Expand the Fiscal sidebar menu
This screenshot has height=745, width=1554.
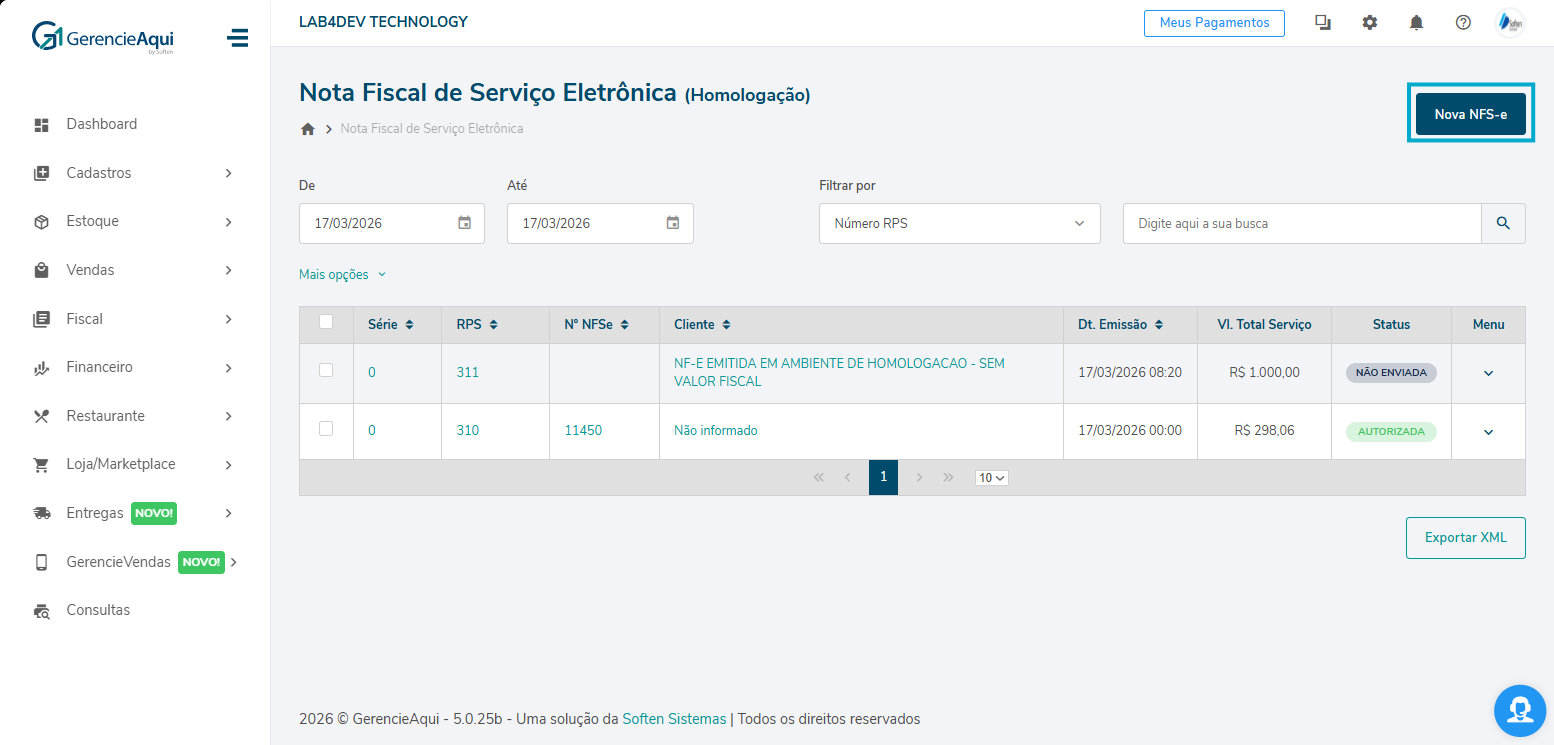point(134,319)
